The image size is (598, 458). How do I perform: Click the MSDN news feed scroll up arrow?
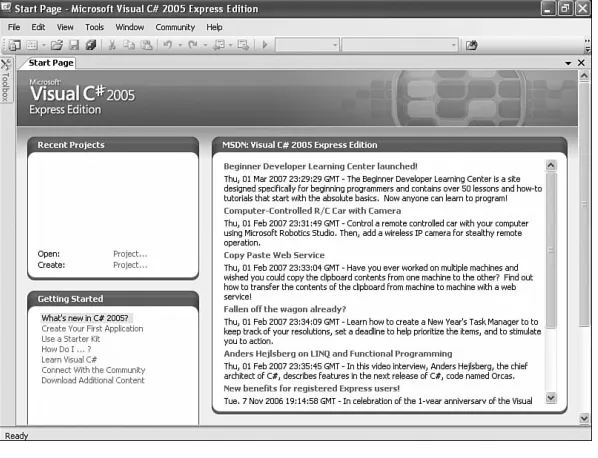pos(551,165)
